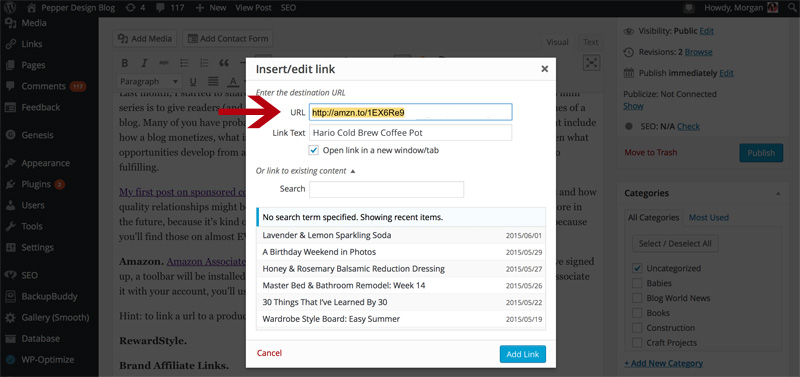The height and width of the screenshot is (377, 800).
Task: Close the Insert/edit link dialog
Action: [x=544, y=69]
